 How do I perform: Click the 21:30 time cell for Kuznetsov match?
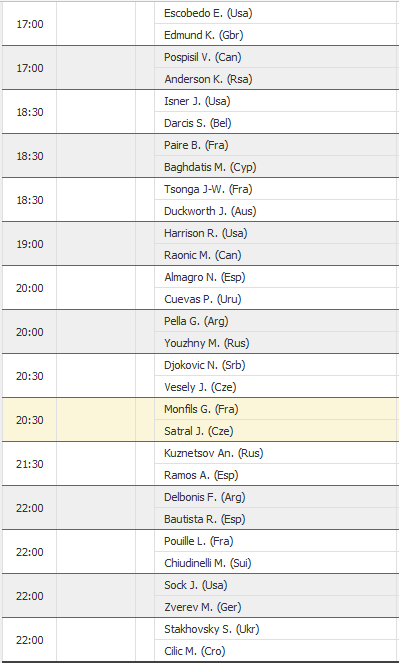(x=30, y=464)
